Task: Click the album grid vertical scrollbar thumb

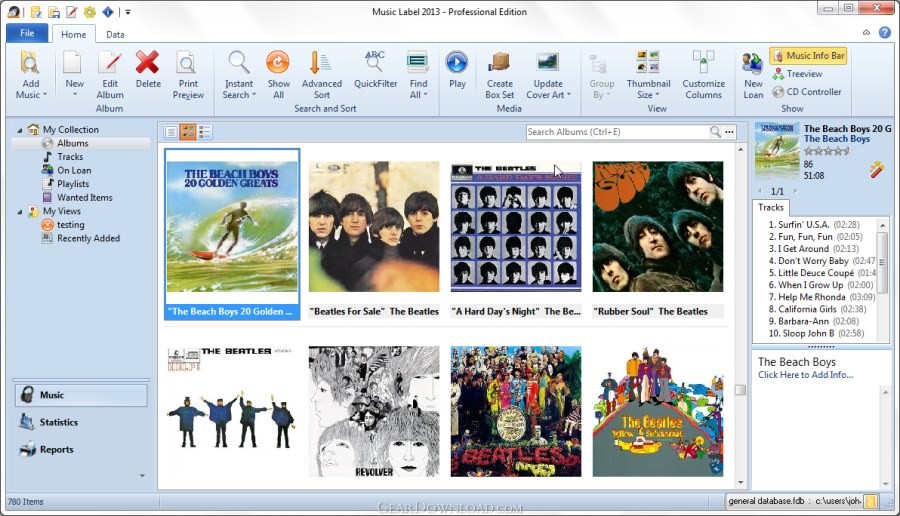Action: pyautogui.click(x=740, y=390)
